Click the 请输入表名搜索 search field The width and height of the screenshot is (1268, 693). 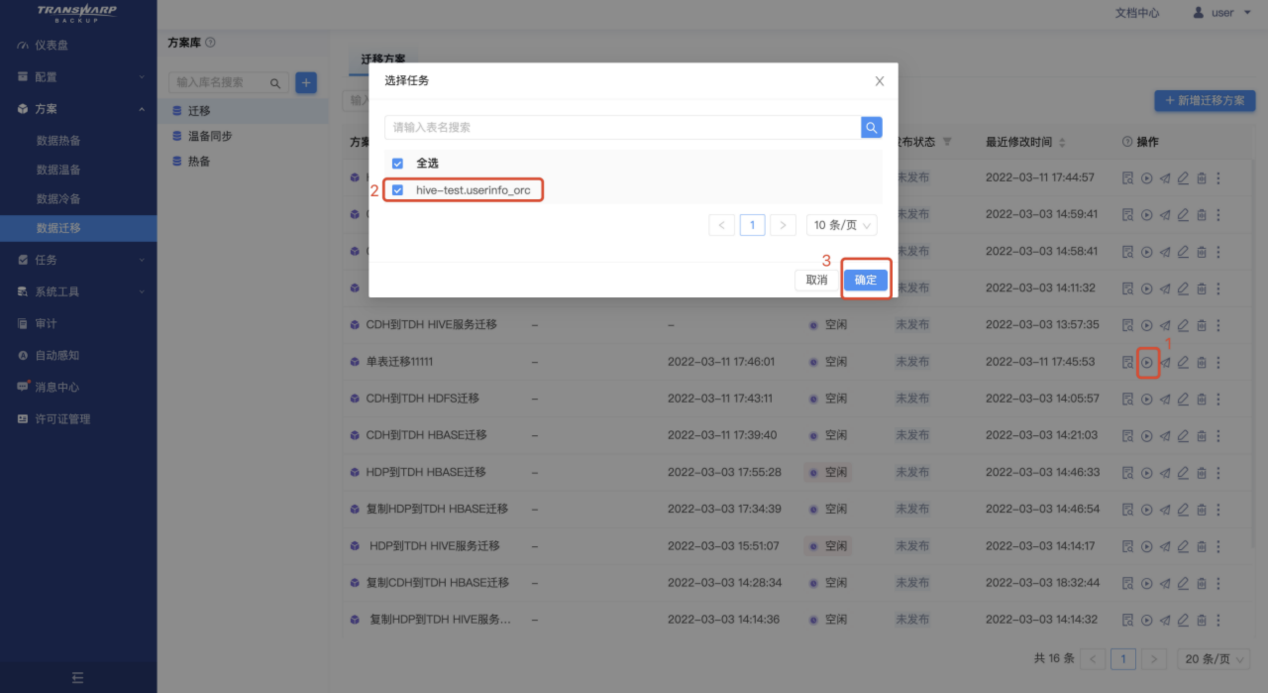622,127
